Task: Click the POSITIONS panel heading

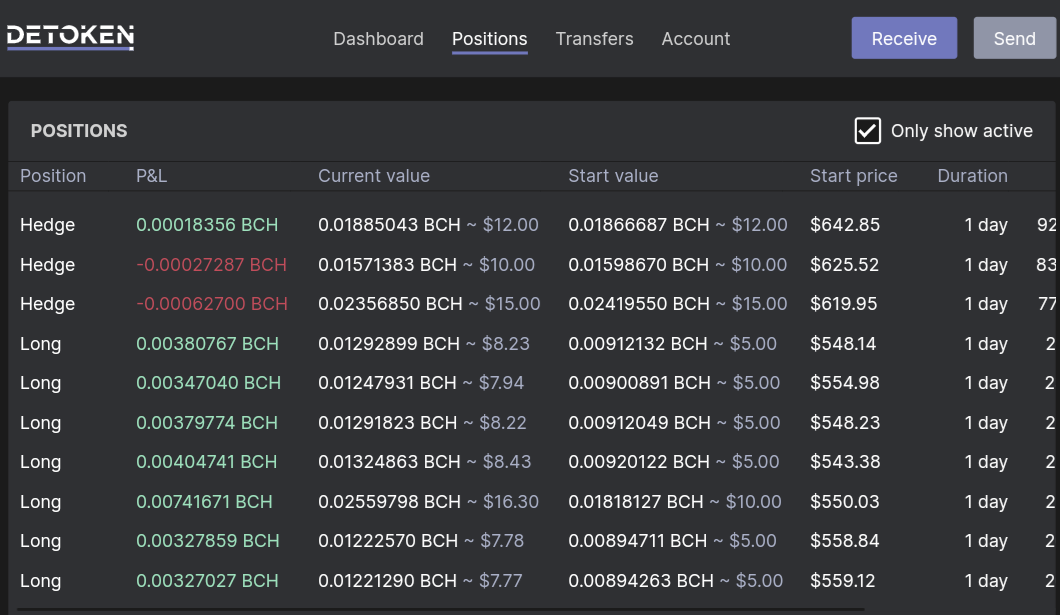Action: point(79,130)
